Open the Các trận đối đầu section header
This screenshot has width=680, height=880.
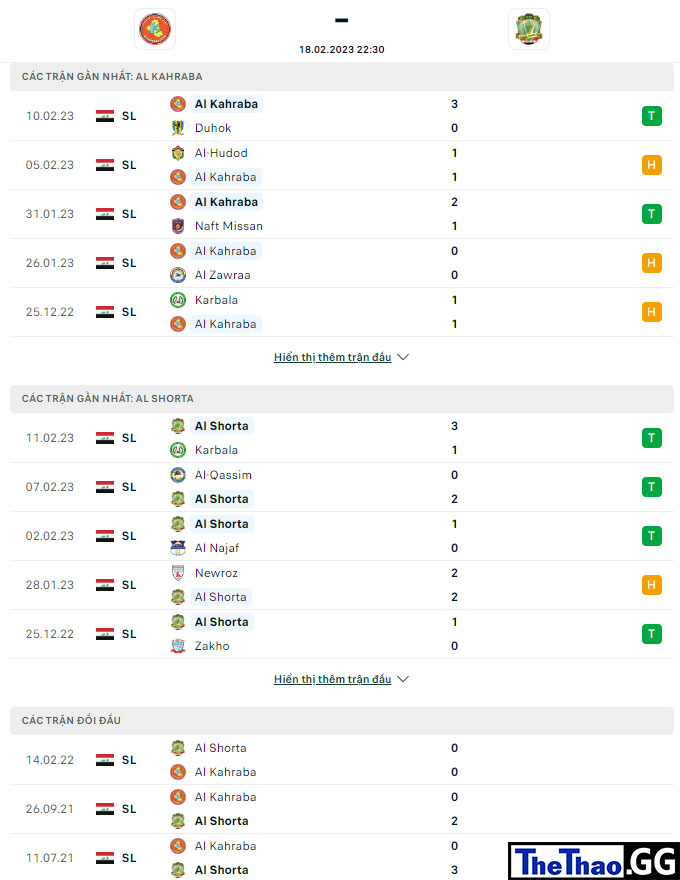click(342, 721)
